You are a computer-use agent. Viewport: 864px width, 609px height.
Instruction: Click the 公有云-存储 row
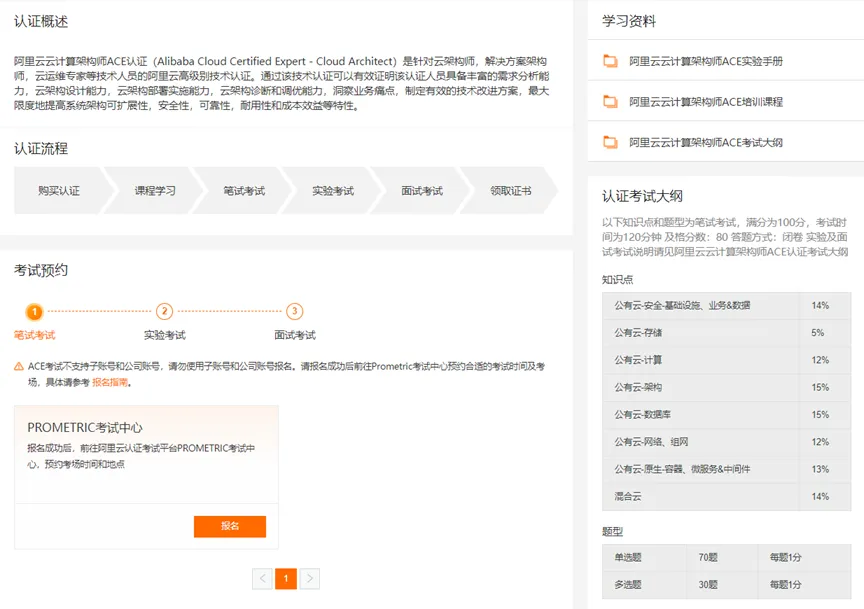point(727,333)
